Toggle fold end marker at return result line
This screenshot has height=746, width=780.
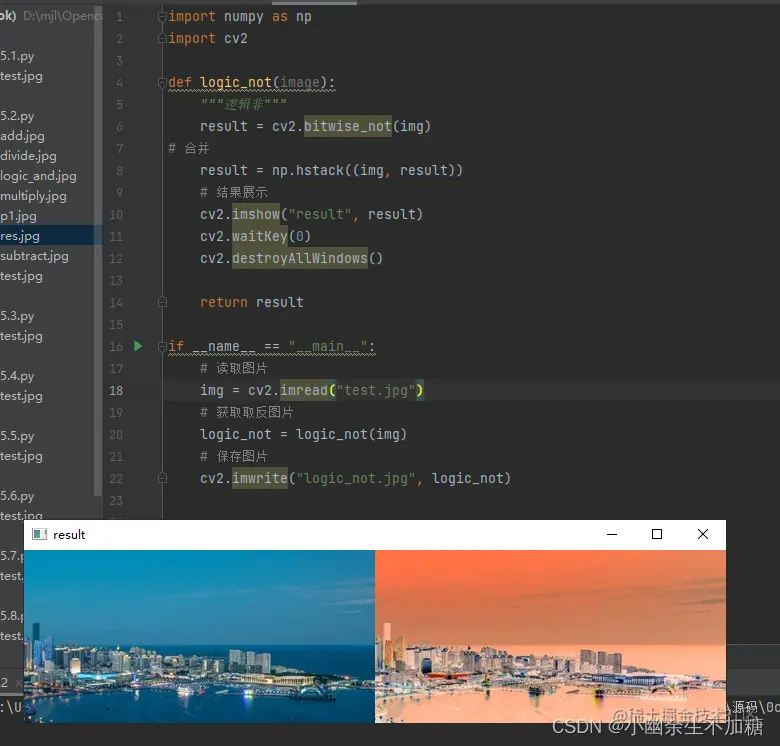(162, 302)
